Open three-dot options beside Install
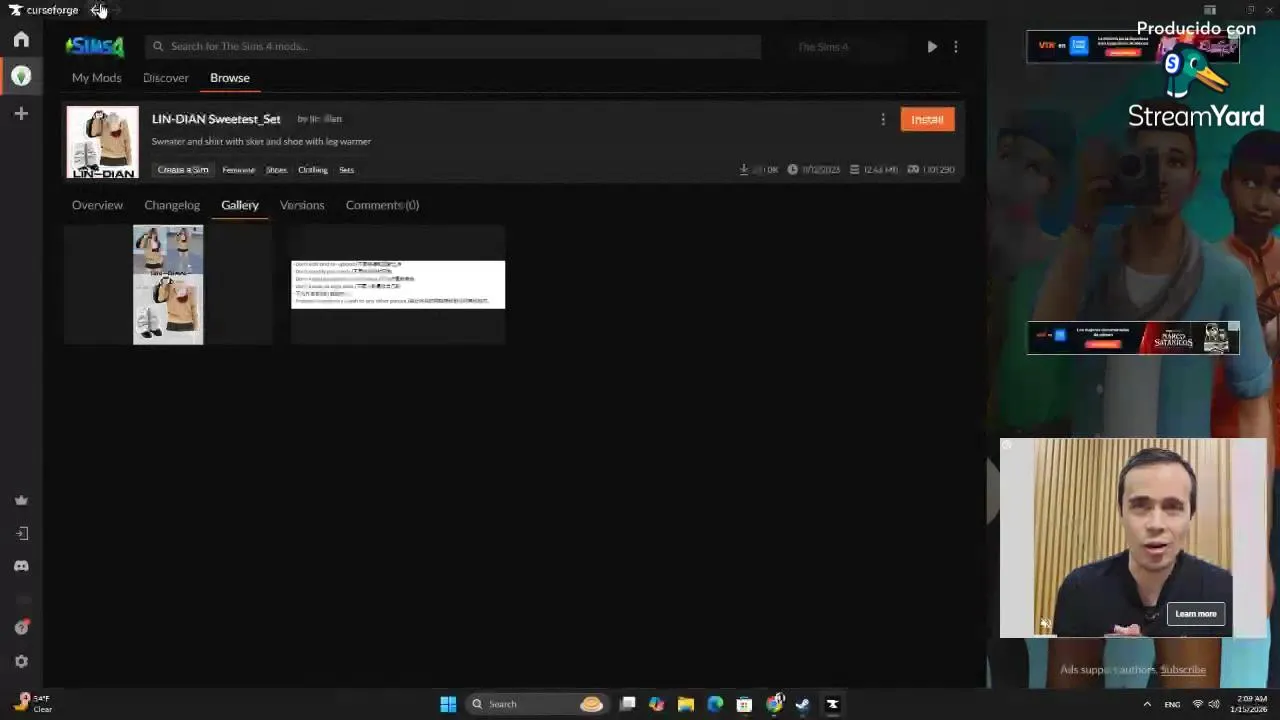The height and width of the screenshot is (720, 1280). pos(883,119)
